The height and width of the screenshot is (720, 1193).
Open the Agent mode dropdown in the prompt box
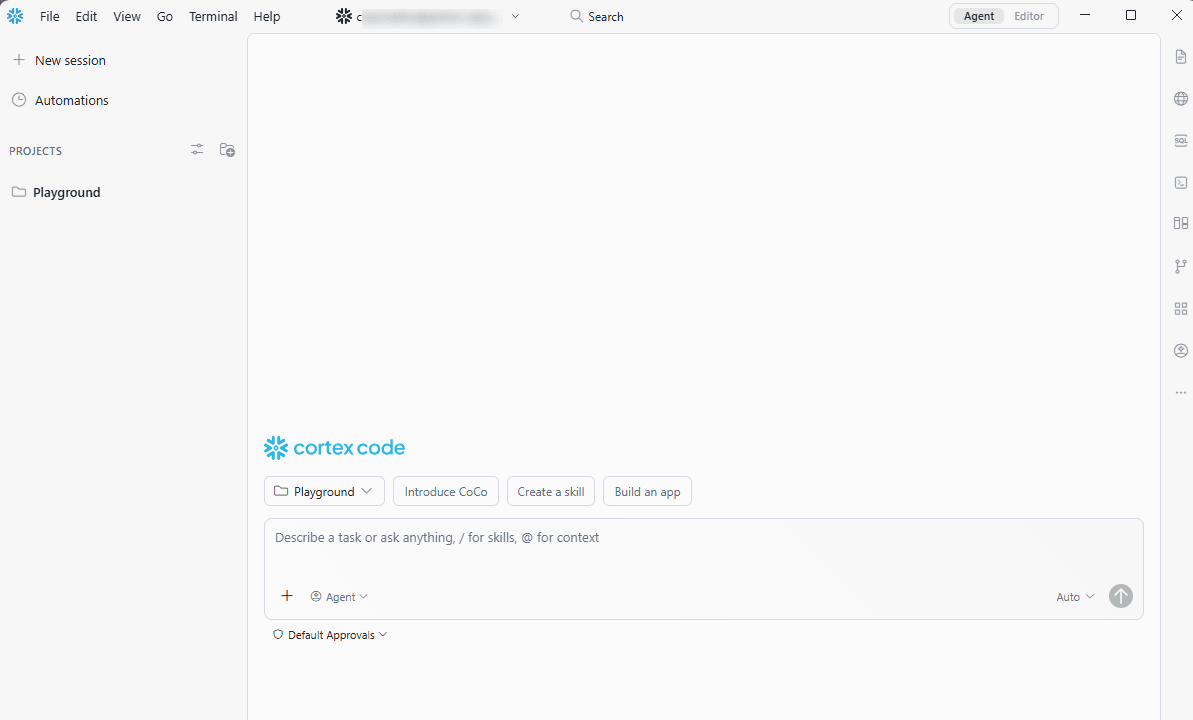[x=339, y=597]
